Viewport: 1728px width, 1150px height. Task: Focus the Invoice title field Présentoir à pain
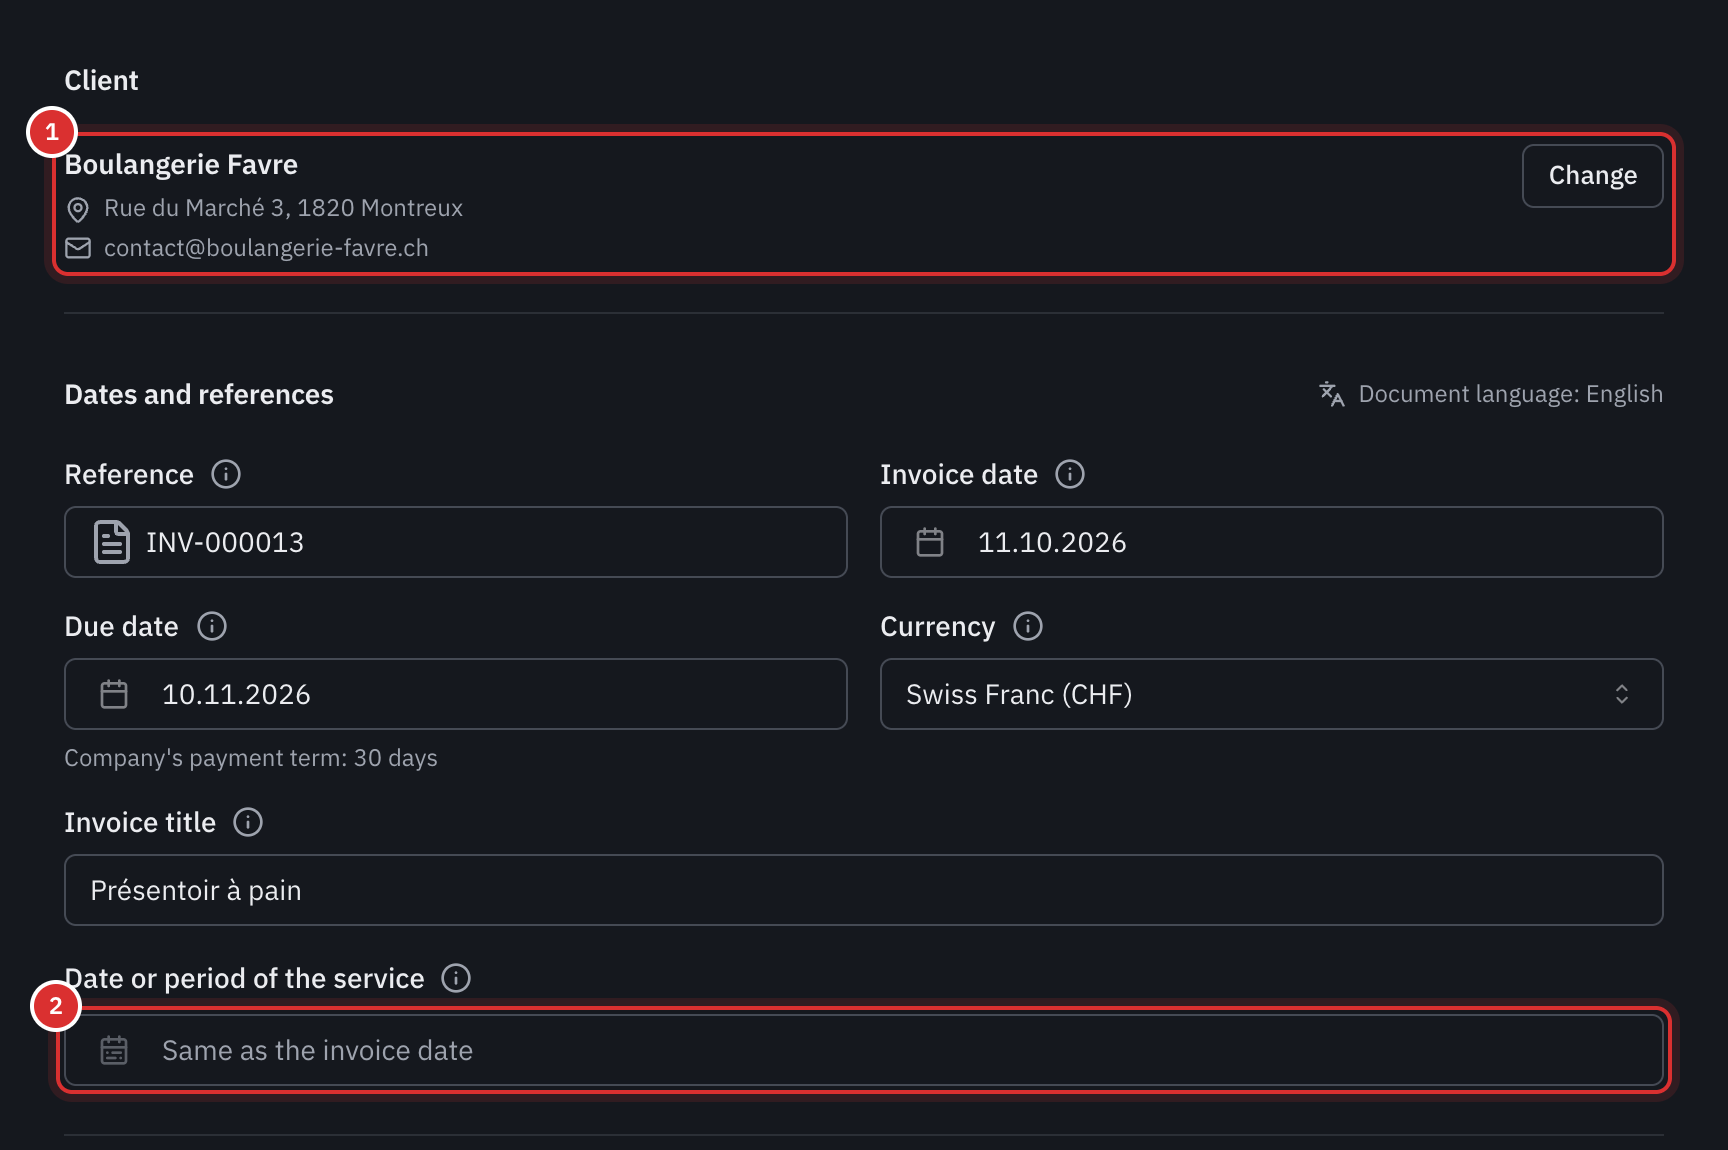pyautogui.click(x=864, y=890)
